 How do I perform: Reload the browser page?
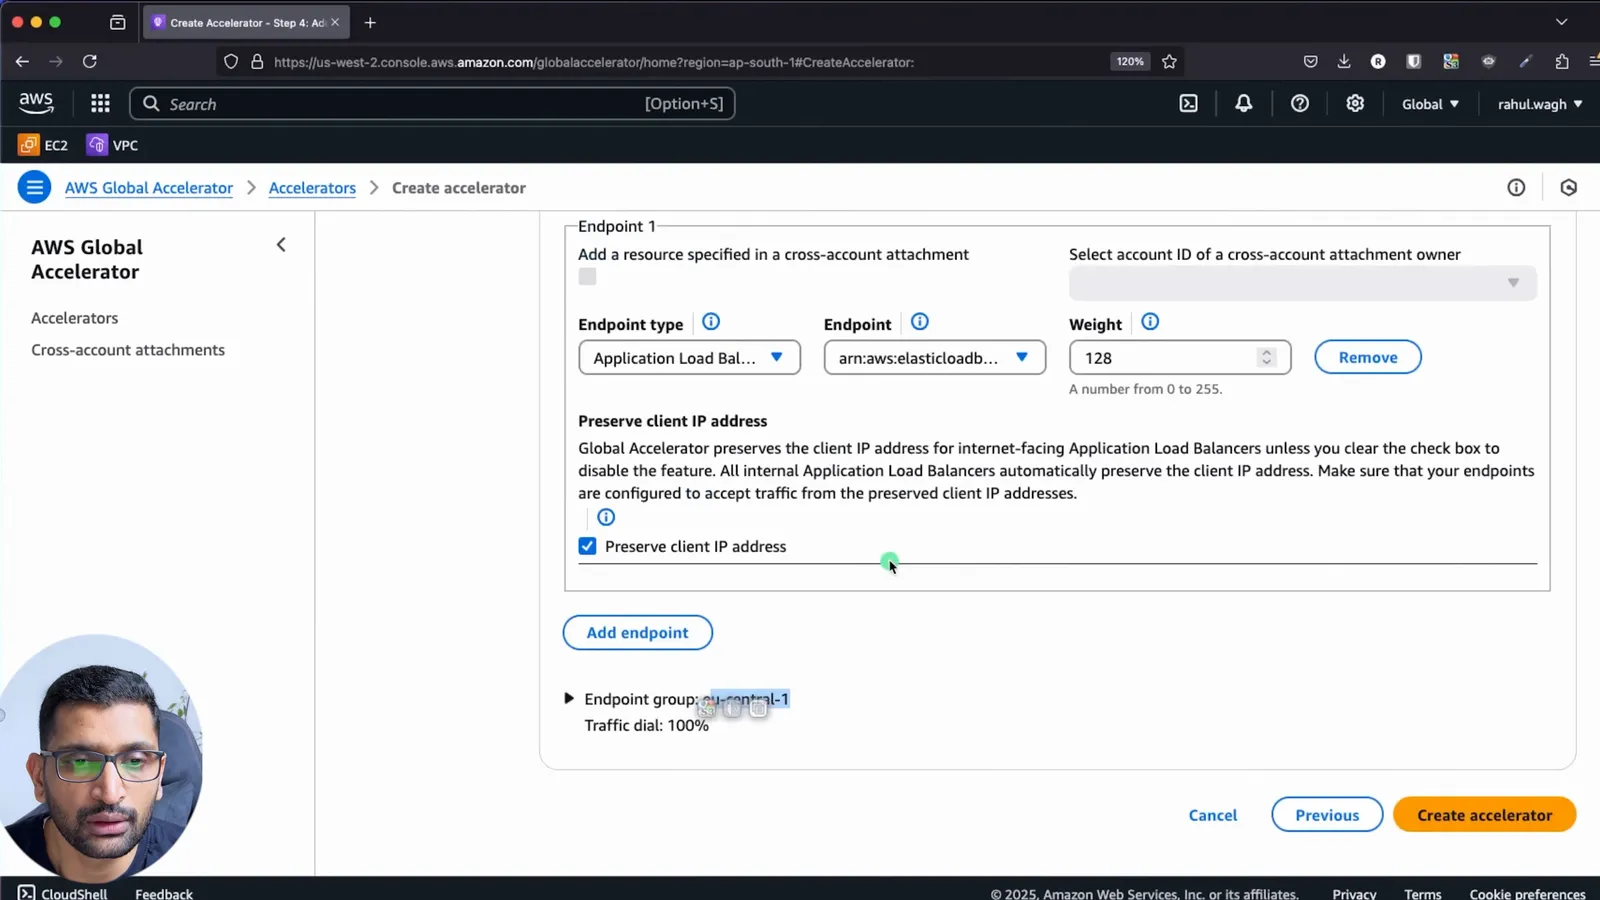click(90, 61)
